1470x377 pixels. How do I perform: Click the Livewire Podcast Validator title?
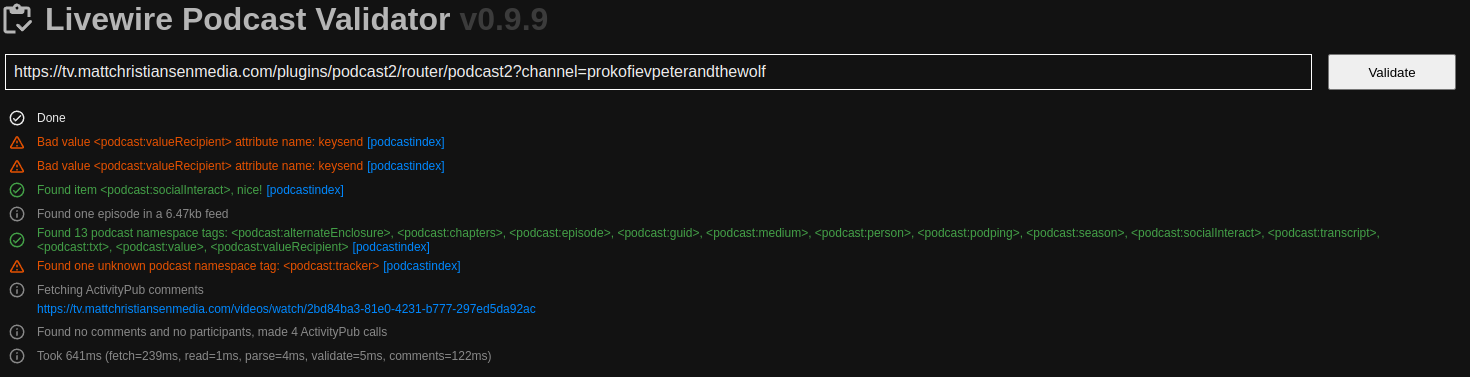pos(248,19)
